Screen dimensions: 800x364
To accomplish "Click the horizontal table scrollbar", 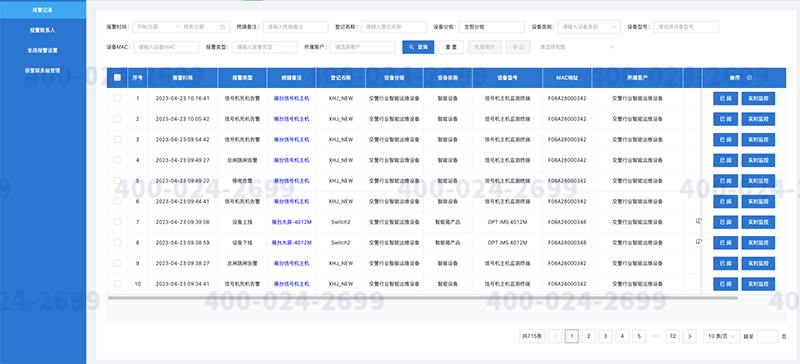I will tap(422, 297).
